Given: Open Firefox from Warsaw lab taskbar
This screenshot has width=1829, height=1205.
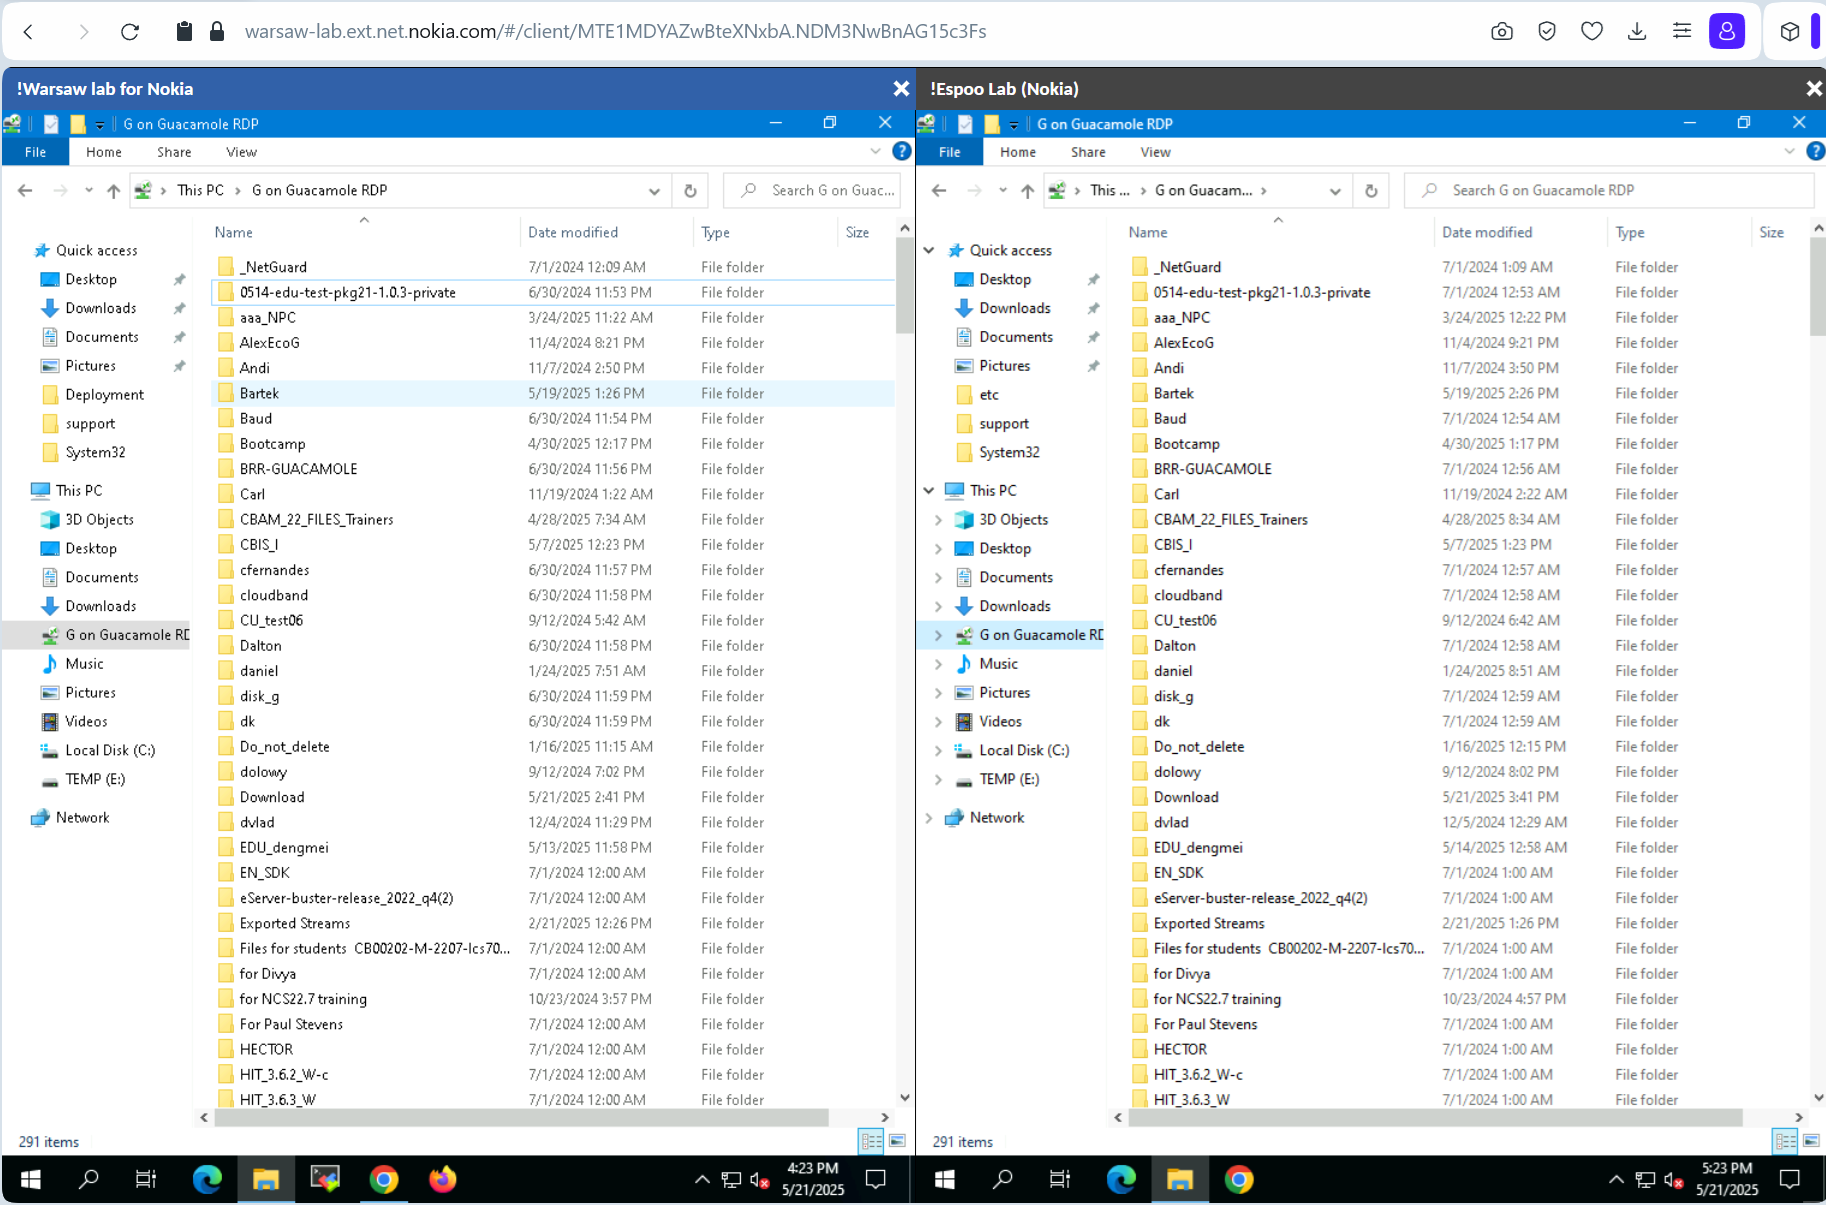Looking at the screenshot, I should click(x=442, y=1180).
